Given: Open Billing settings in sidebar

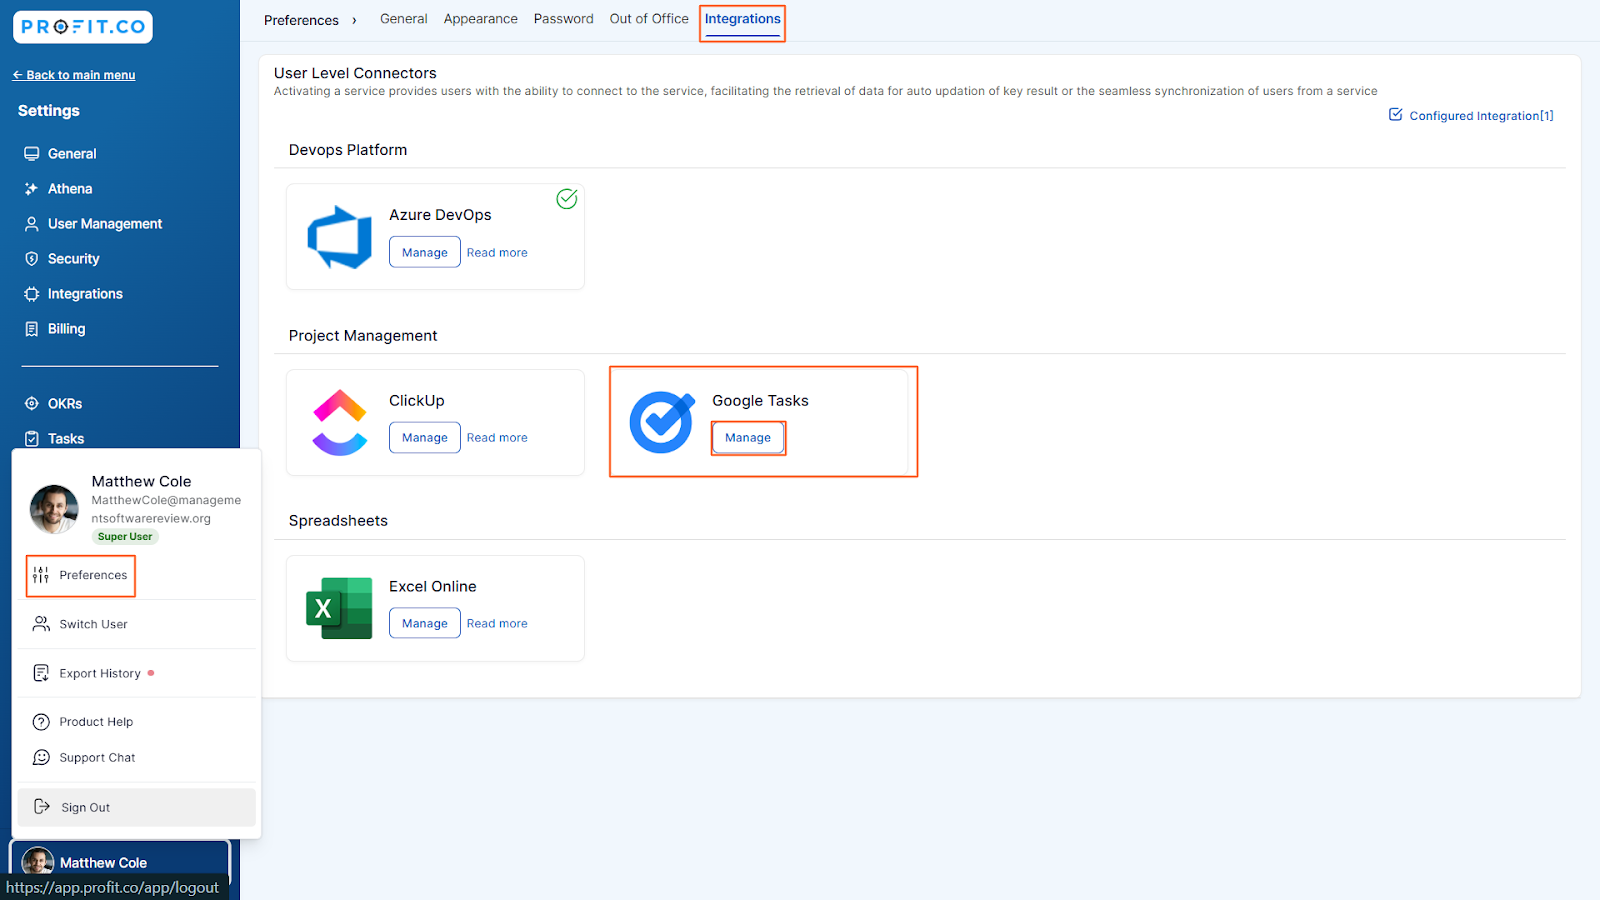Looking at the screenshot, I should (54, 329).
